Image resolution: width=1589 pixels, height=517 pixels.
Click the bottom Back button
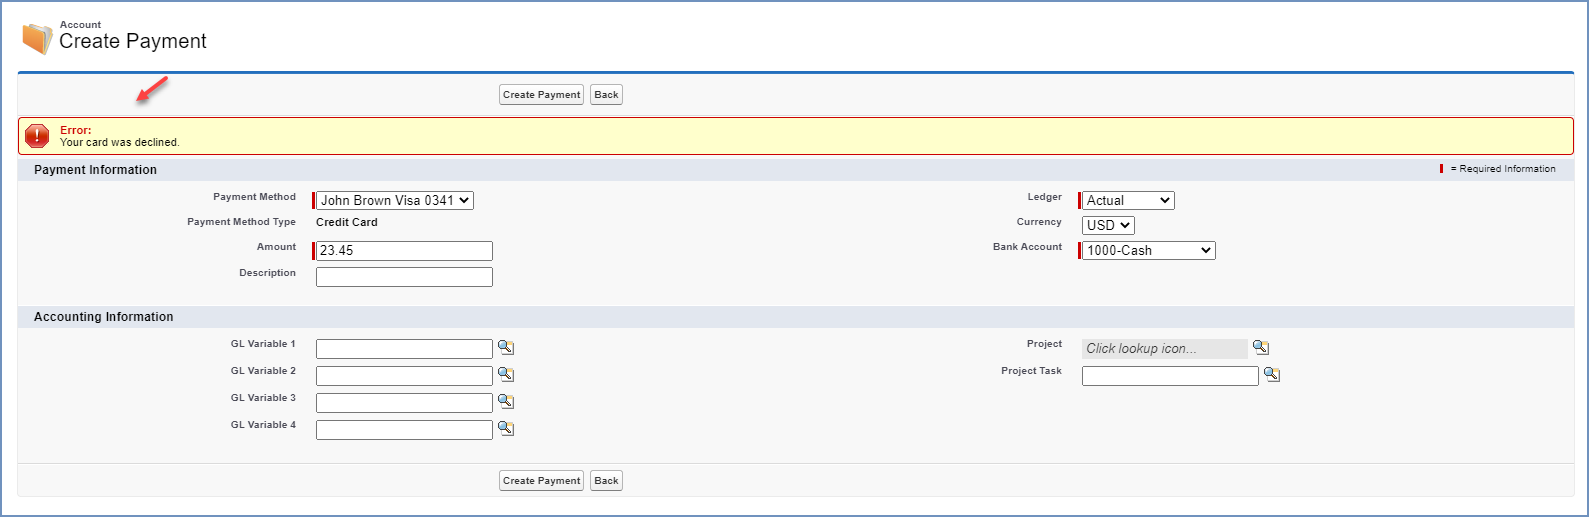click(606, 481)
